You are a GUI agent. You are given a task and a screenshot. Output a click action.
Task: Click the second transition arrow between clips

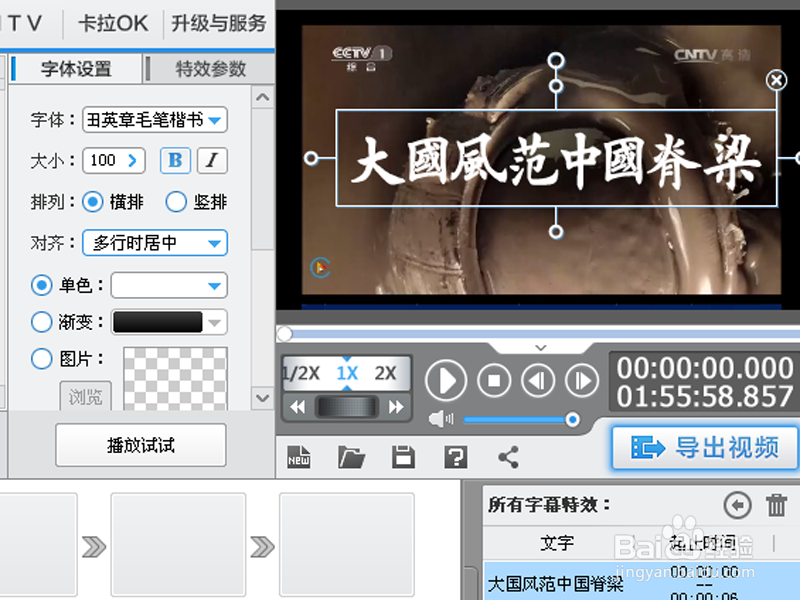pyautogui.click(x=262, y=546)
